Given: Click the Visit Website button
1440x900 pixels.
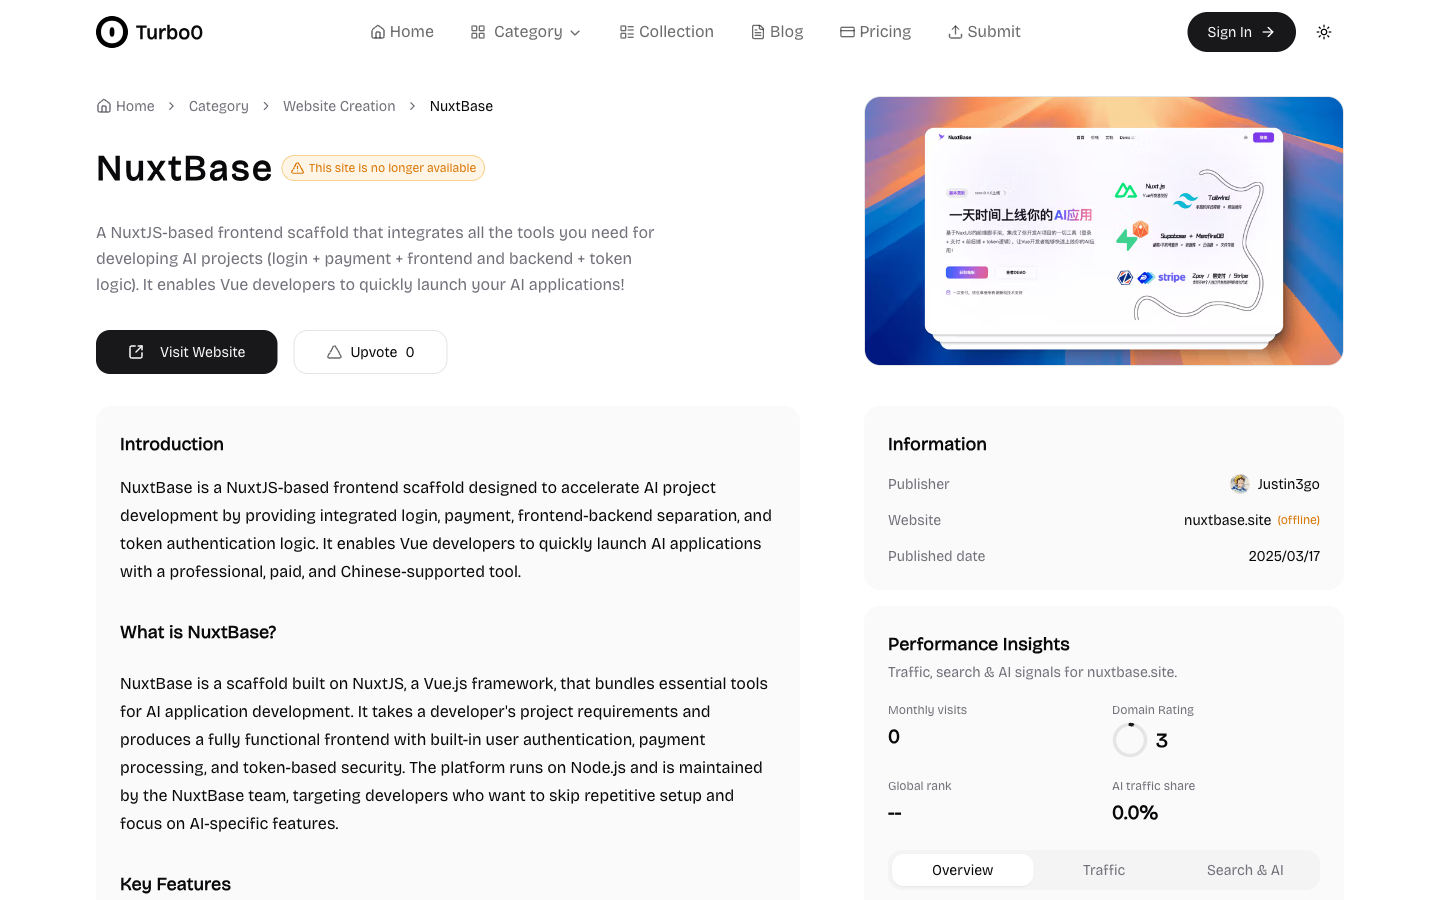Looking at the screenshot, I should pyautogui.click(x=187, y=352).
